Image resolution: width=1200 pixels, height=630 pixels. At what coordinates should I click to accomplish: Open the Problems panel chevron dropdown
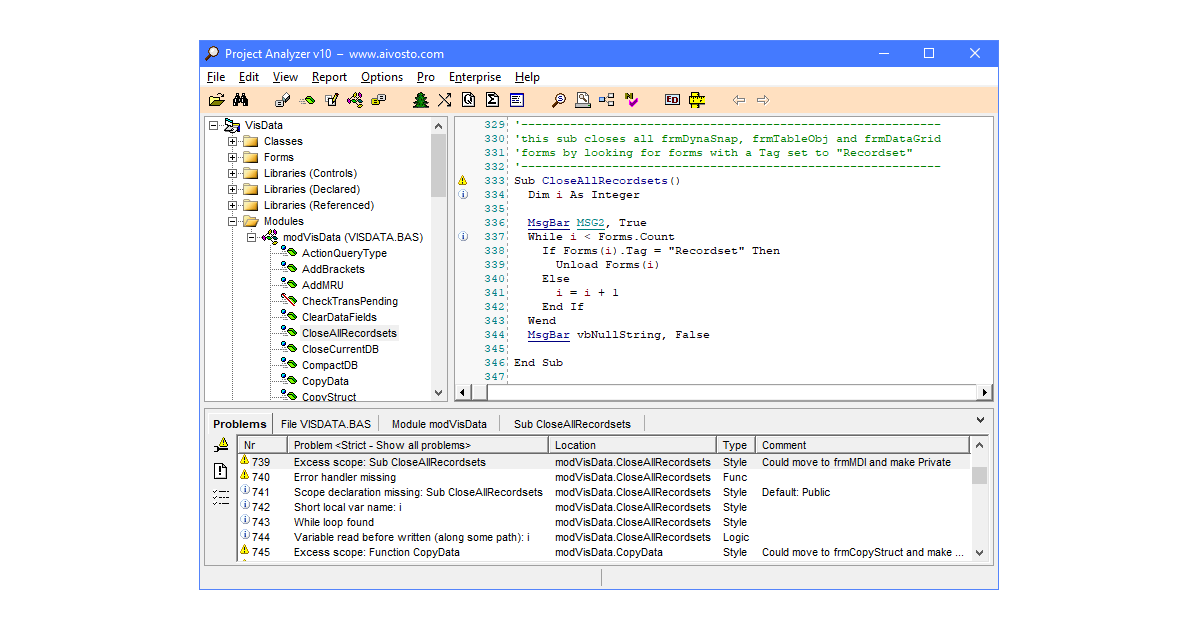tap(980, 419)
